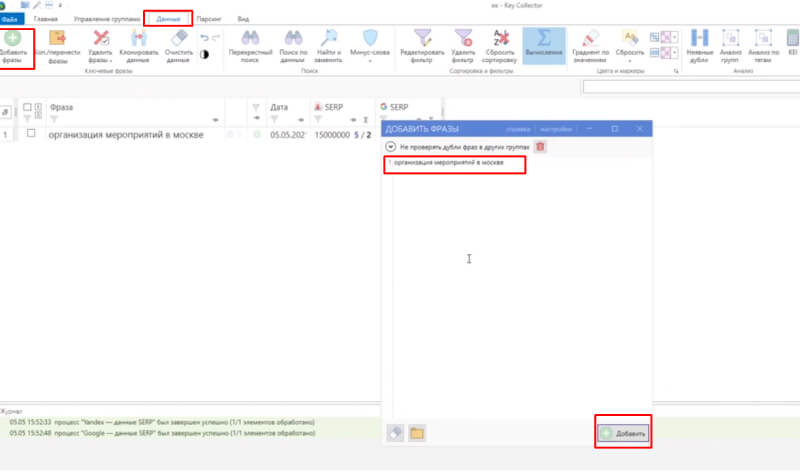Screen dimensions: 800x471
Task: Click the trash icon in Добавить фразы dialog
Action: [x=540, y=147]
